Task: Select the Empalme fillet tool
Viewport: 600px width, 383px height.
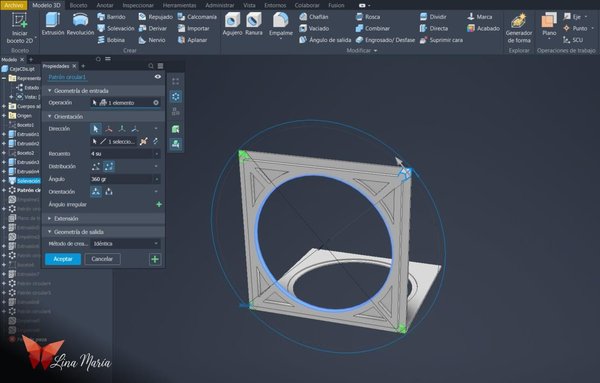Action: point(280,26)
